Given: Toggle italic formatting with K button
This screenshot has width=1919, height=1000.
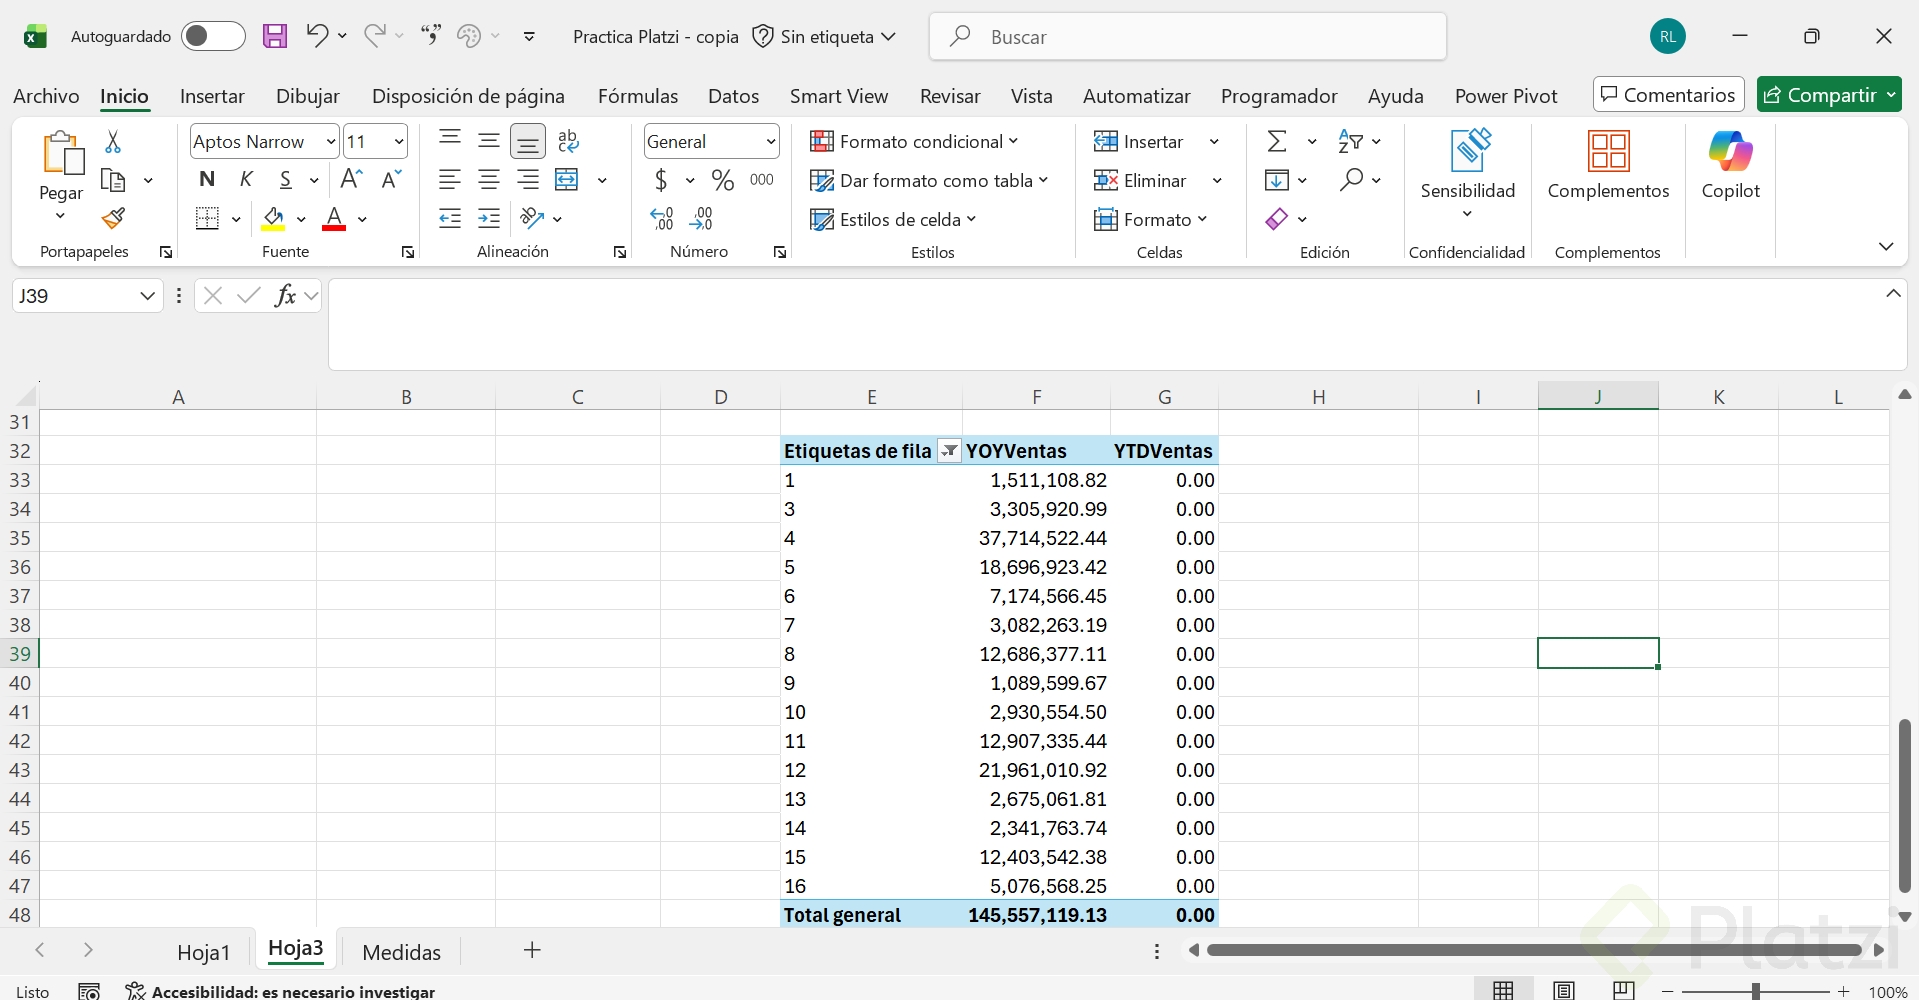Looking at the screenshot, I should click(246, 180).
